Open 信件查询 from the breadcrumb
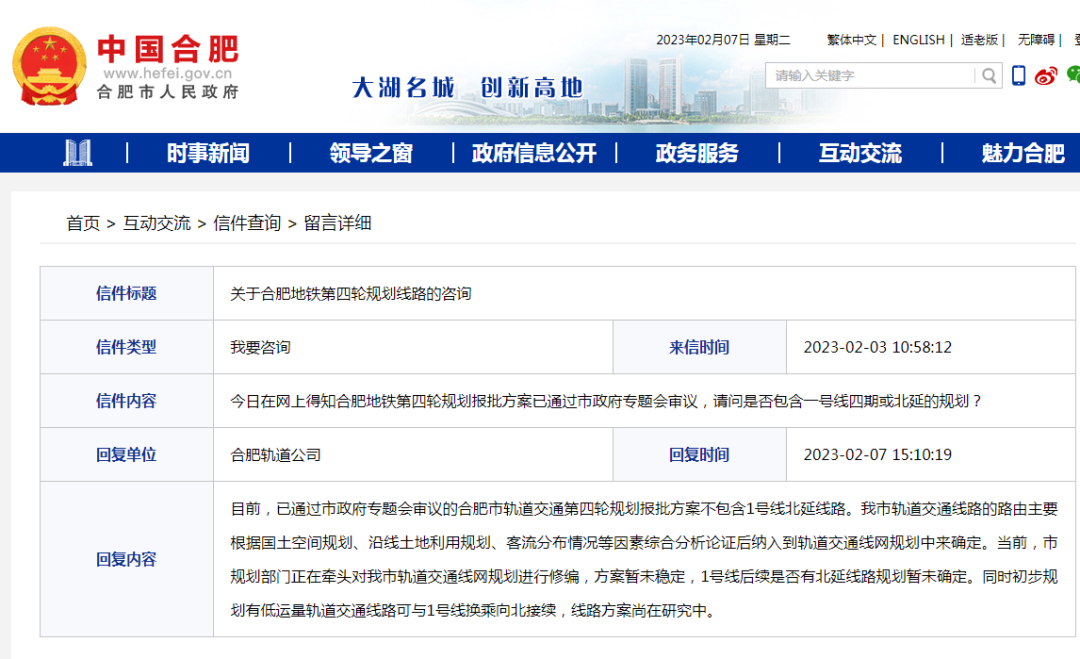 pos(248,226)
